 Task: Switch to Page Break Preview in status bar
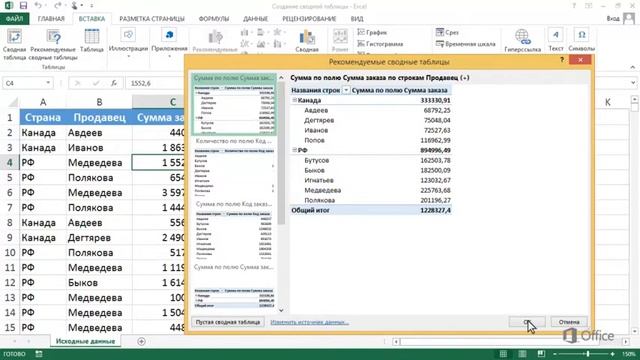tap(541, 353)
